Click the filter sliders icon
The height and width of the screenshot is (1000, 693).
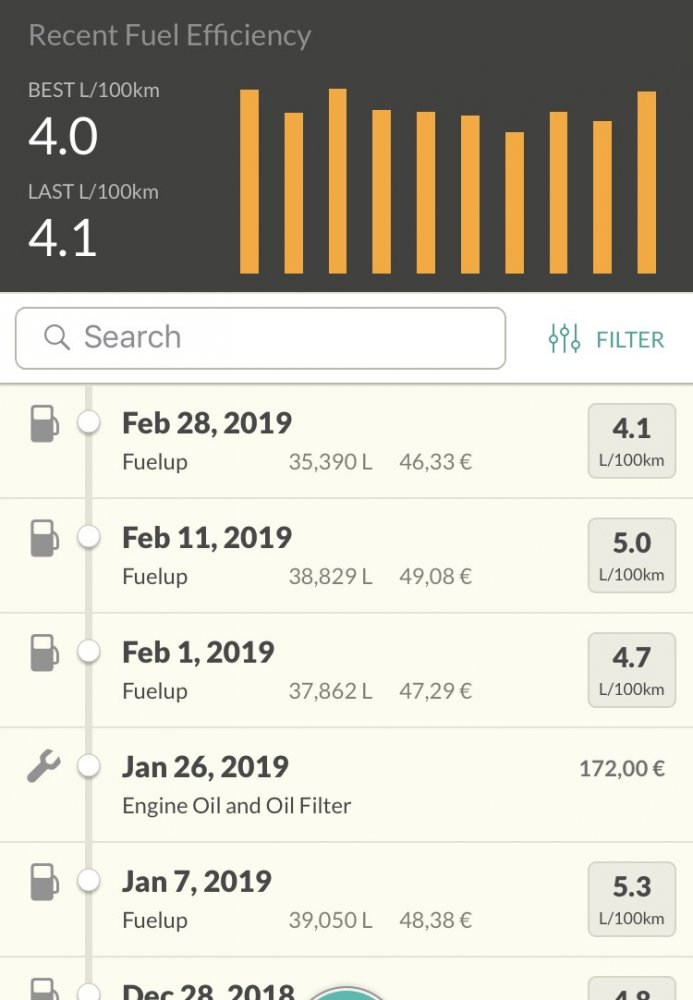(x=564, y=339)
